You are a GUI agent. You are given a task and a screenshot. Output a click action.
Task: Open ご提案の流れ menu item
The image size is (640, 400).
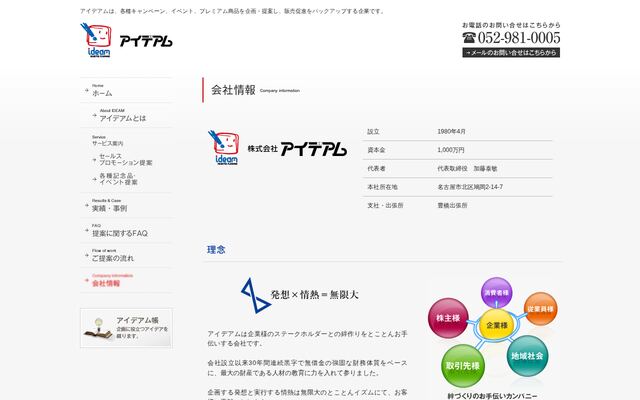coord(113,258)
